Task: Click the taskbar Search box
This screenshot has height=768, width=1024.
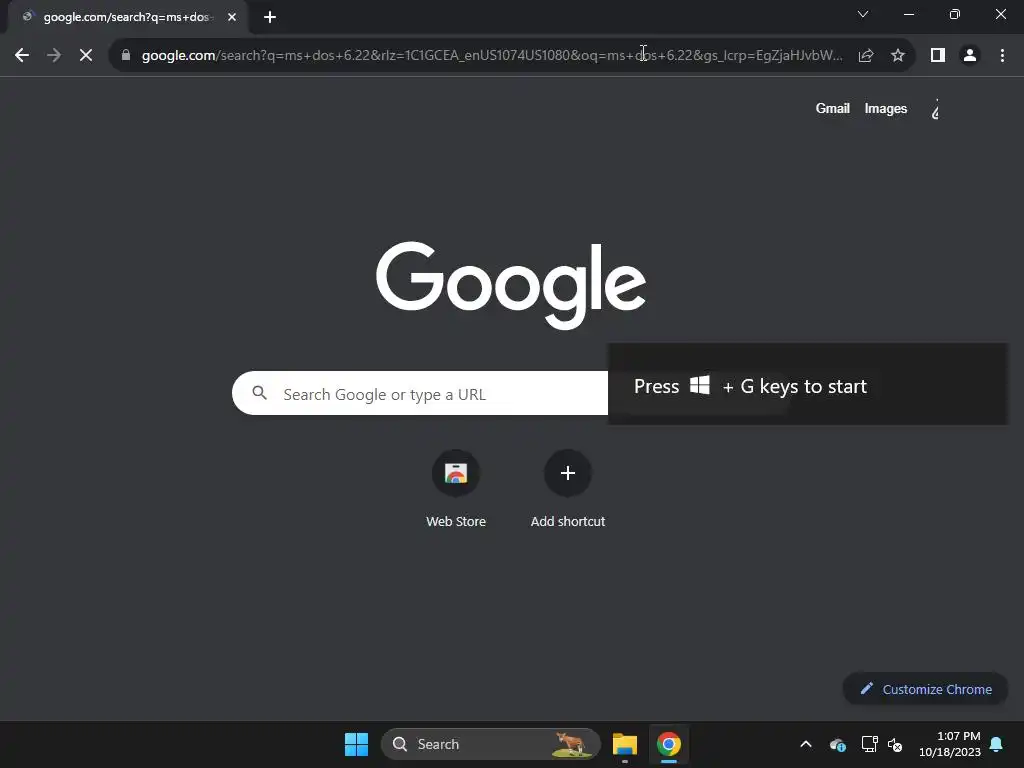Action: [x=490, y=744]
